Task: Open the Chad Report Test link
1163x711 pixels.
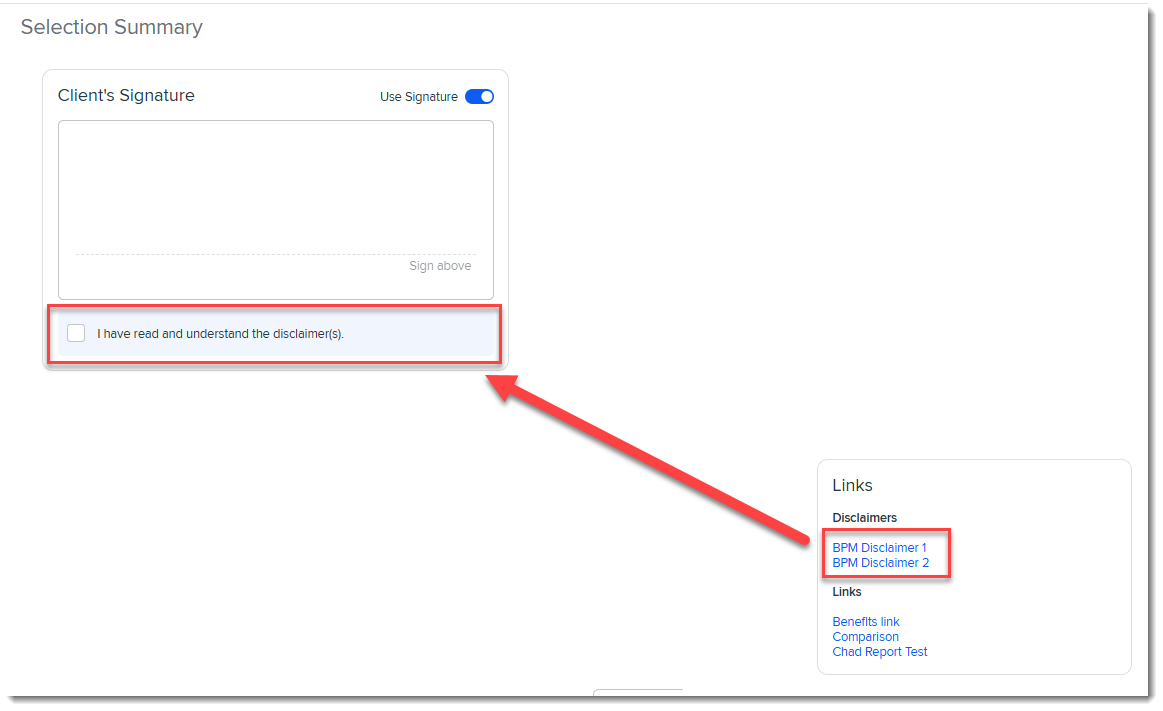Action: click(x=879, y=652)
